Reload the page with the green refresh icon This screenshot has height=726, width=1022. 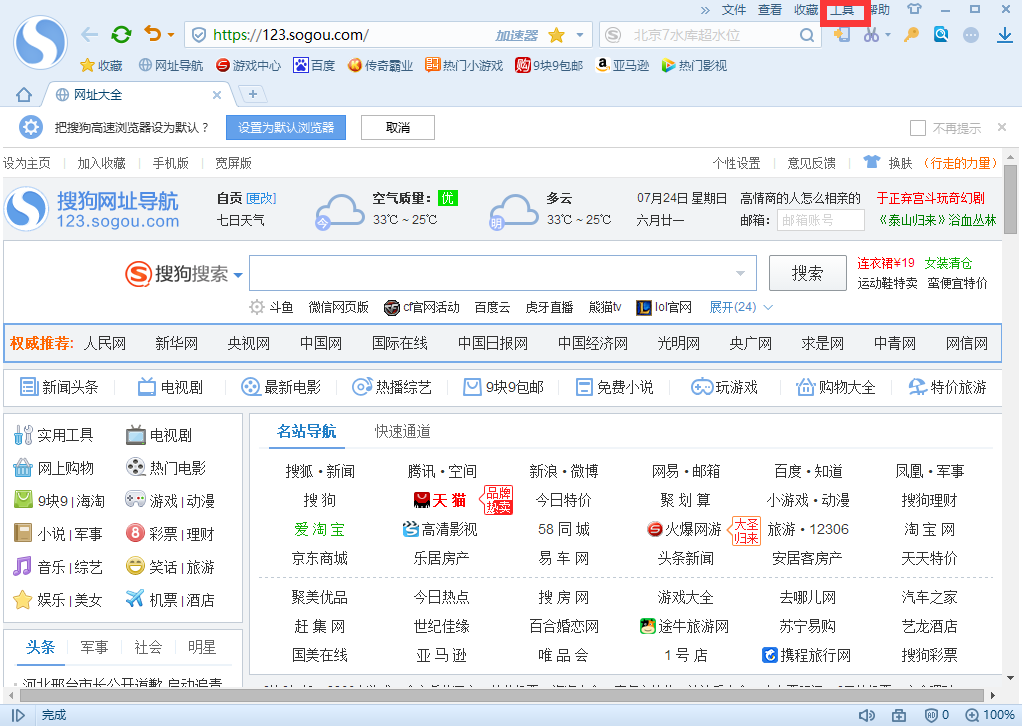pos(121,35)
